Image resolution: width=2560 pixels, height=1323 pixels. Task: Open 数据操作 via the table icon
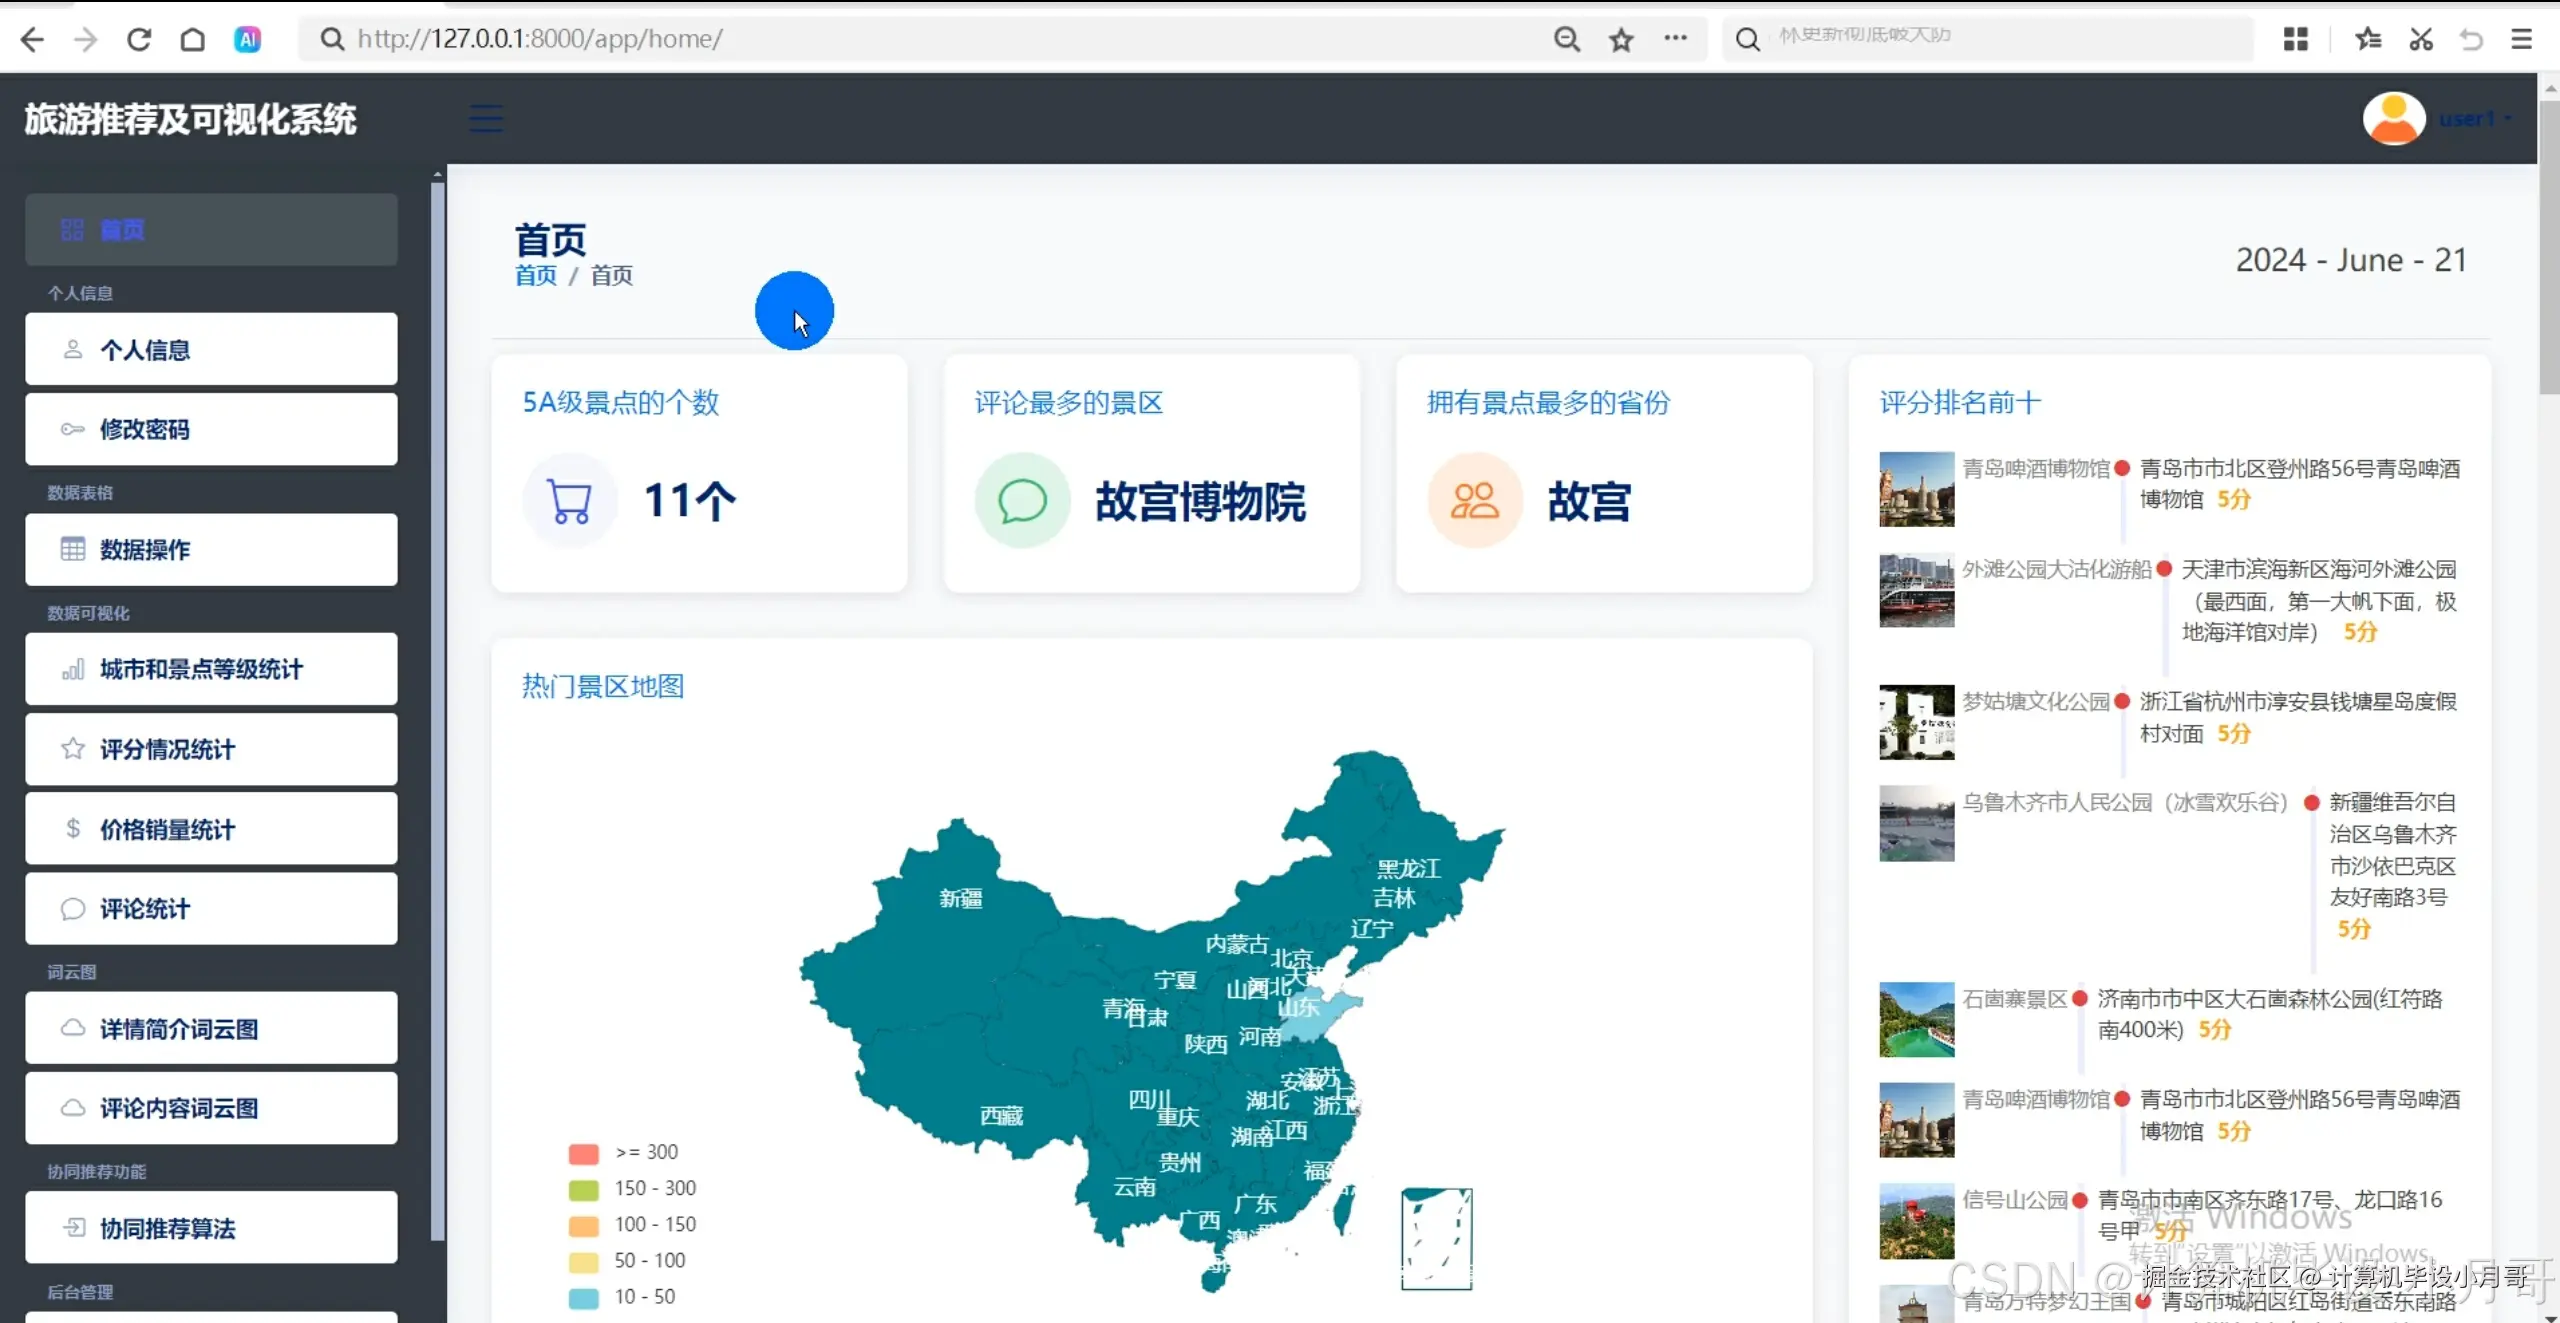tap(72, 549)
